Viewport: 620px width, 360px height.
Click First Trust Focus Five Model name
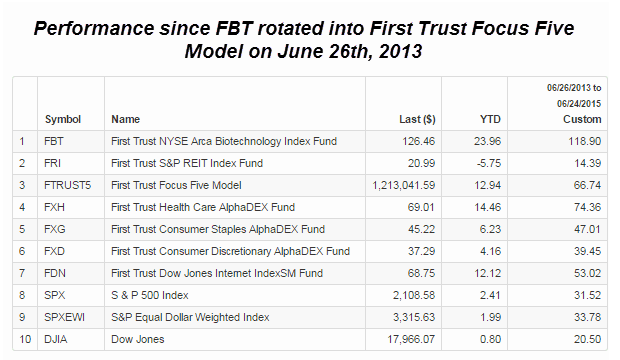[x=176, y=185]
